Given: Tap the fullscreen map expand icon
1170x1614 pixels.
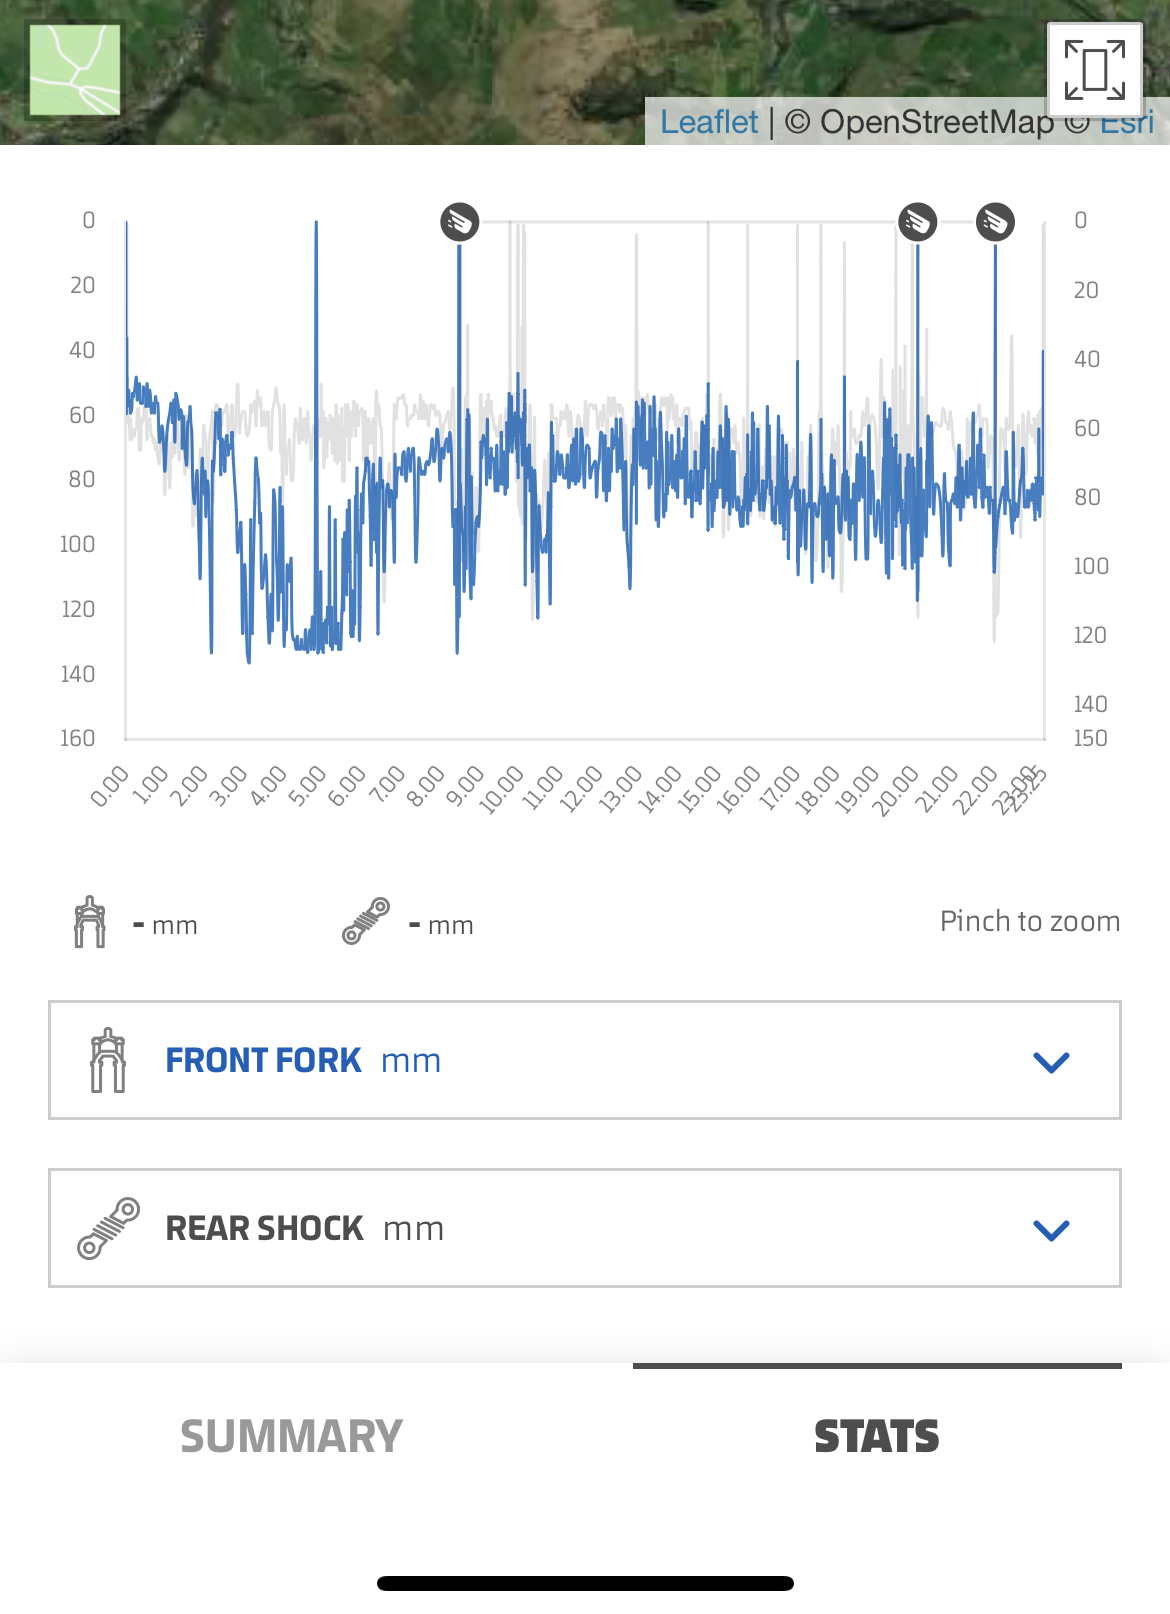Looking at the screenshot, I should click(1095, 70).
